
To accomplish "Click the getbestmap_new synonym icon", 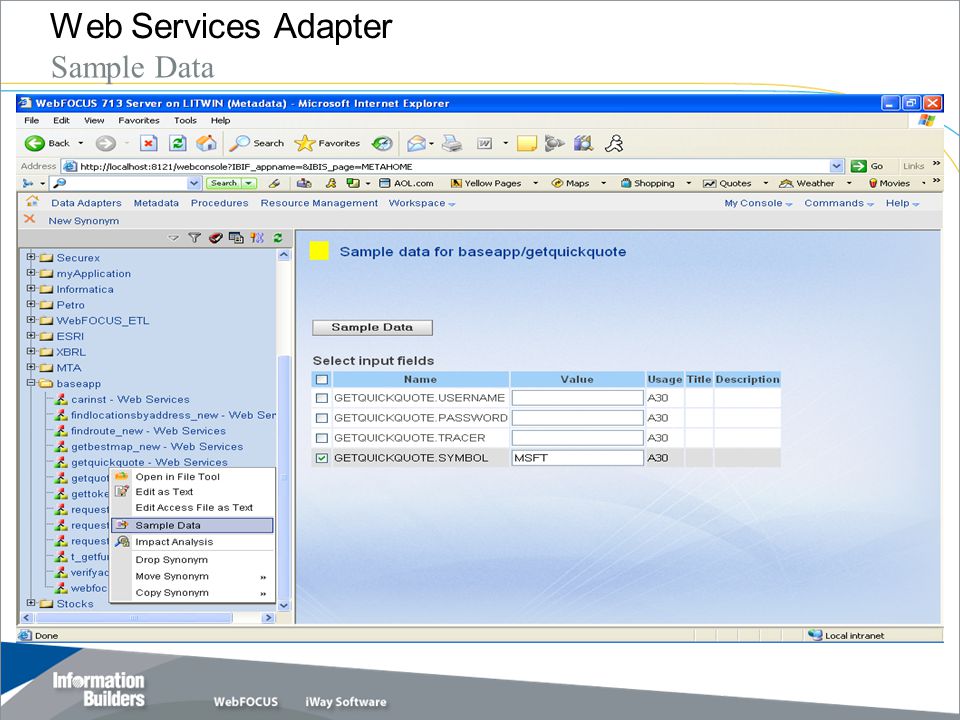I will click(x=61, y=446).
